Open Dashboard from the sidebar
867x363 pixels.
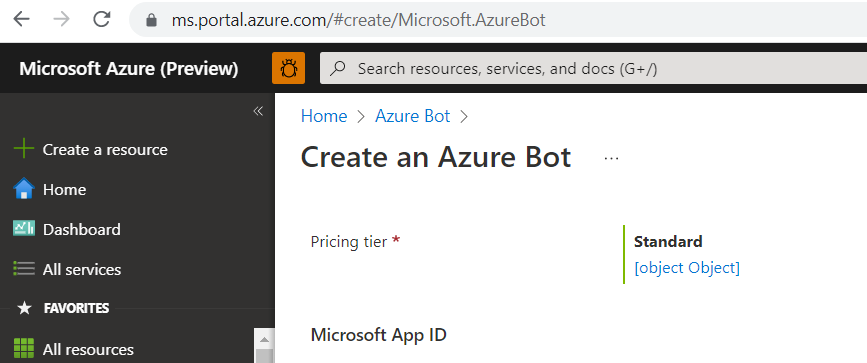pos(82,230)
